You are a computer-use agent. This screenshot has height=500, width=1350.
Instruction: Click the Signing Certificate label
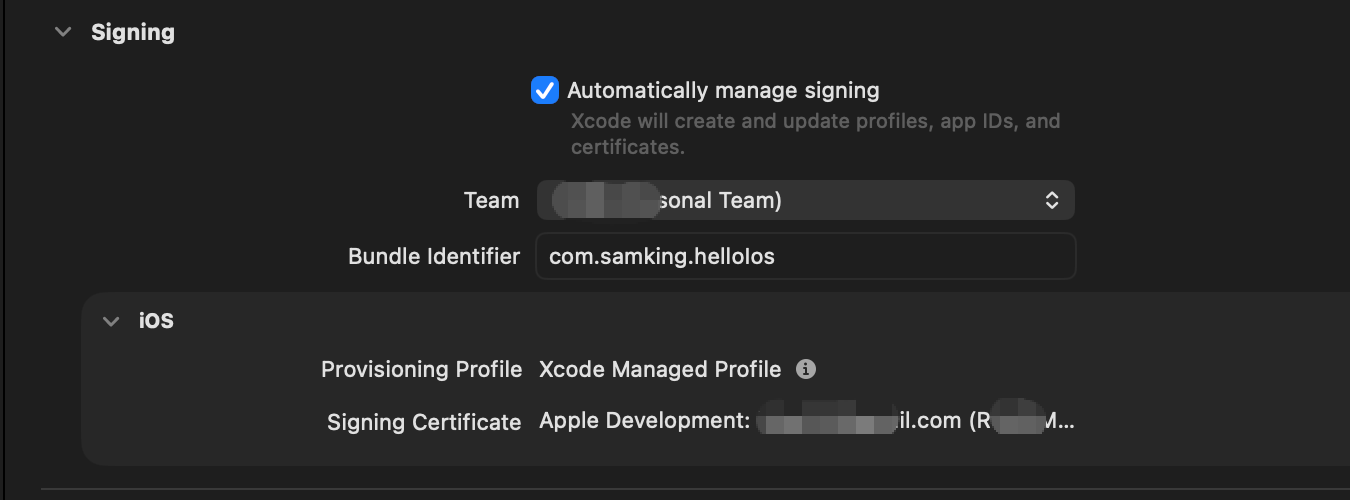424,422
